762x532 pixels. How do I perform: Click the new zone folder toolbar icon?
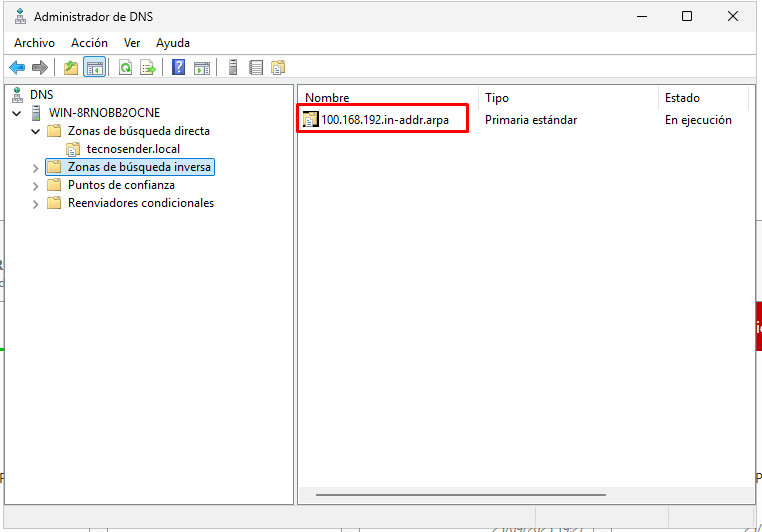(x=278, y=67)
